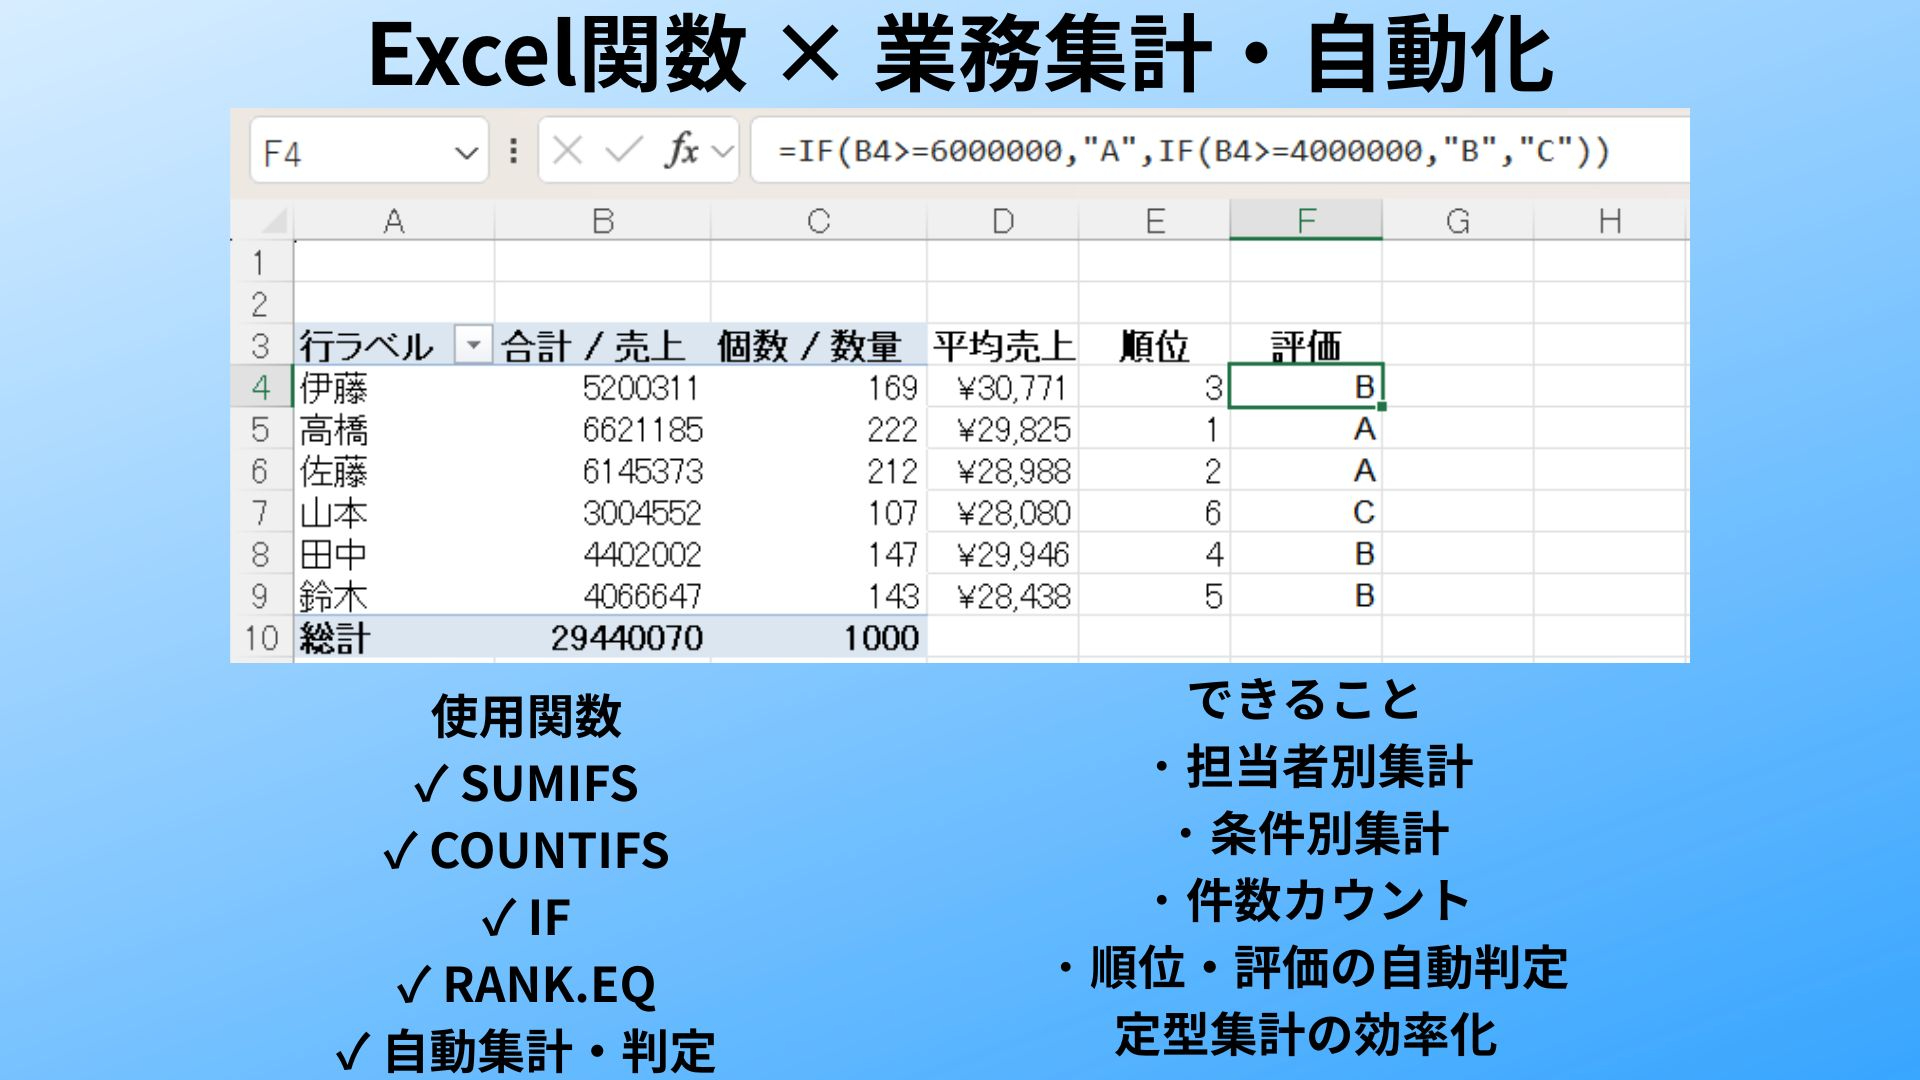The height and width of the screenshot is (1080, 1920).
Task: Click the average cell ¥28,988
Action: tap(1003, 471)
